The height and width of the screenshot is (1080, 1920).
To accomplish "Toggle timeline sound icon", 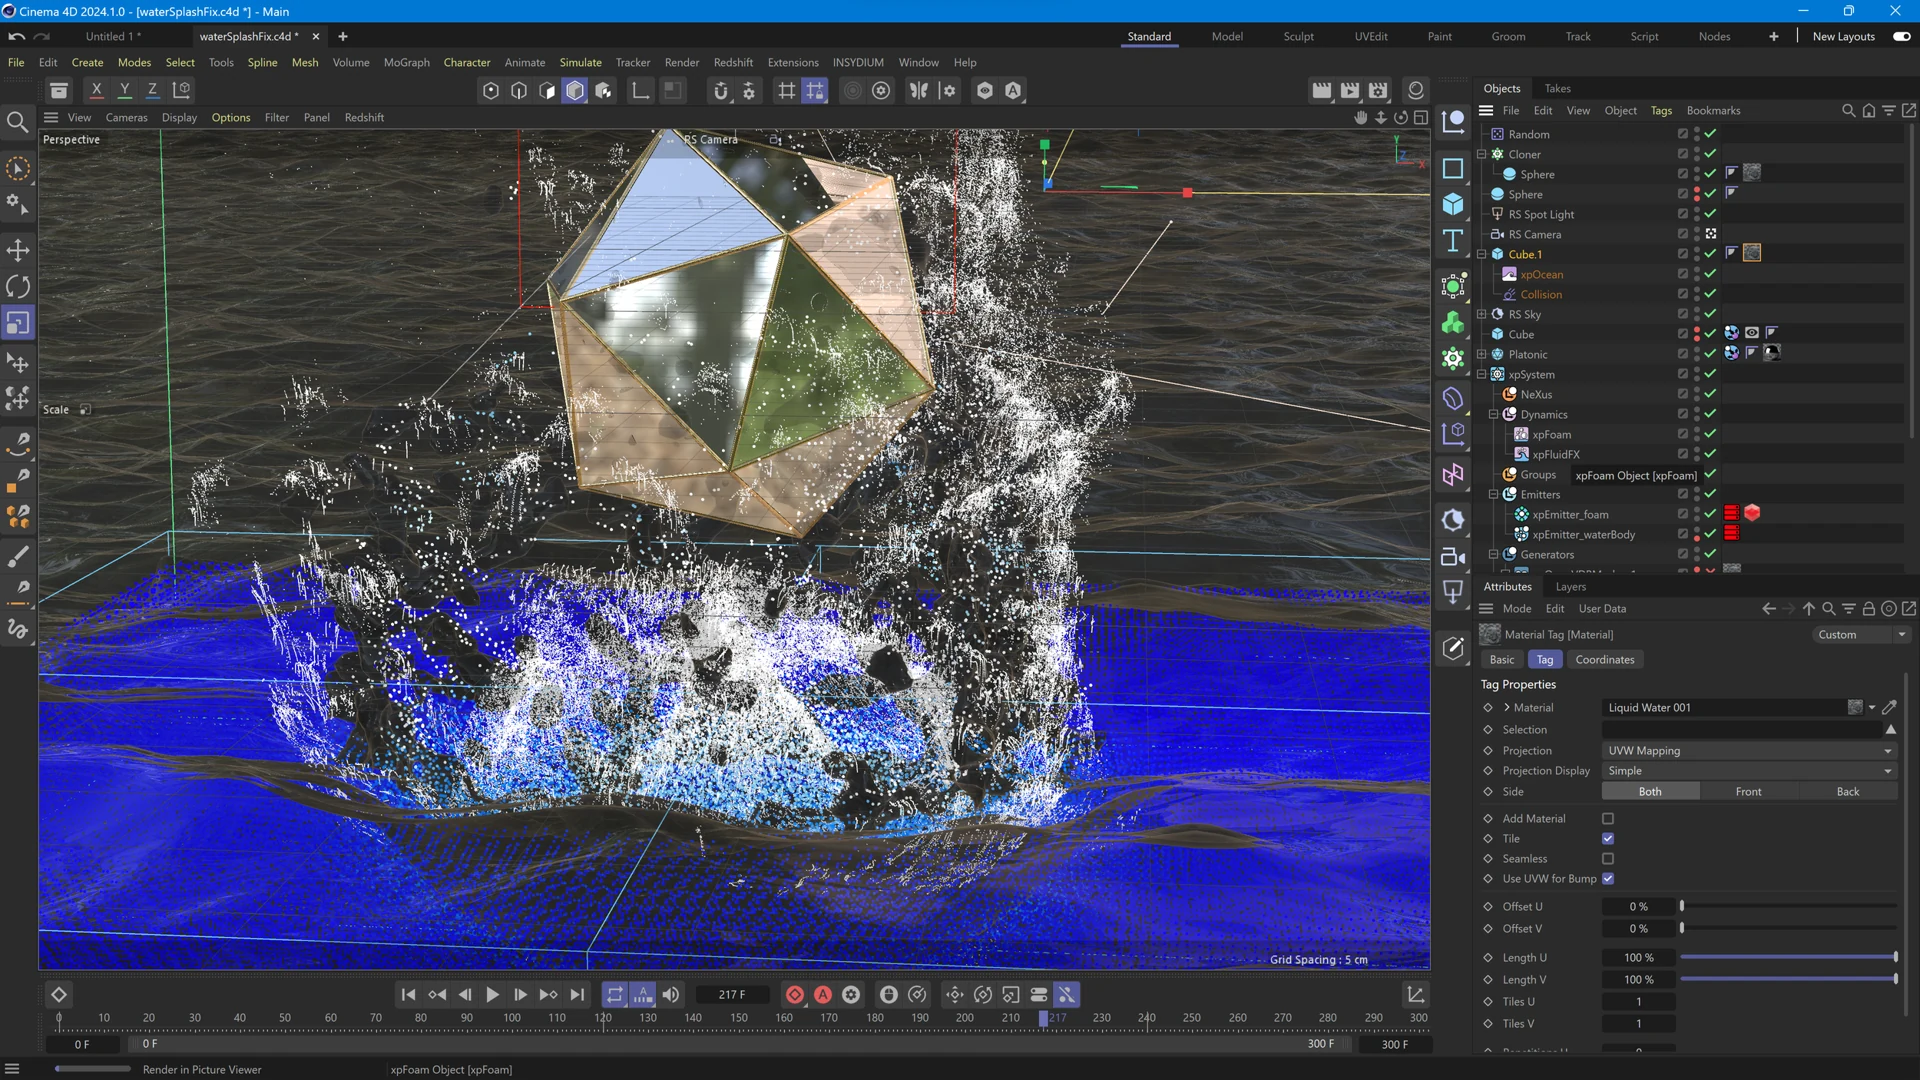I will [671, 995].
